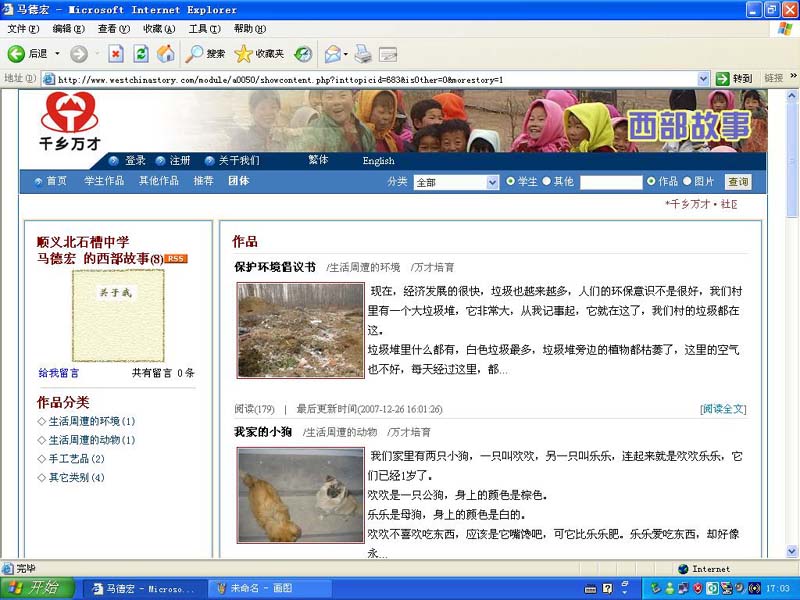The width and height of the screenshot is (800, 600).
Task: Refresh the page with green arrows icon
Action: [141, 54]
